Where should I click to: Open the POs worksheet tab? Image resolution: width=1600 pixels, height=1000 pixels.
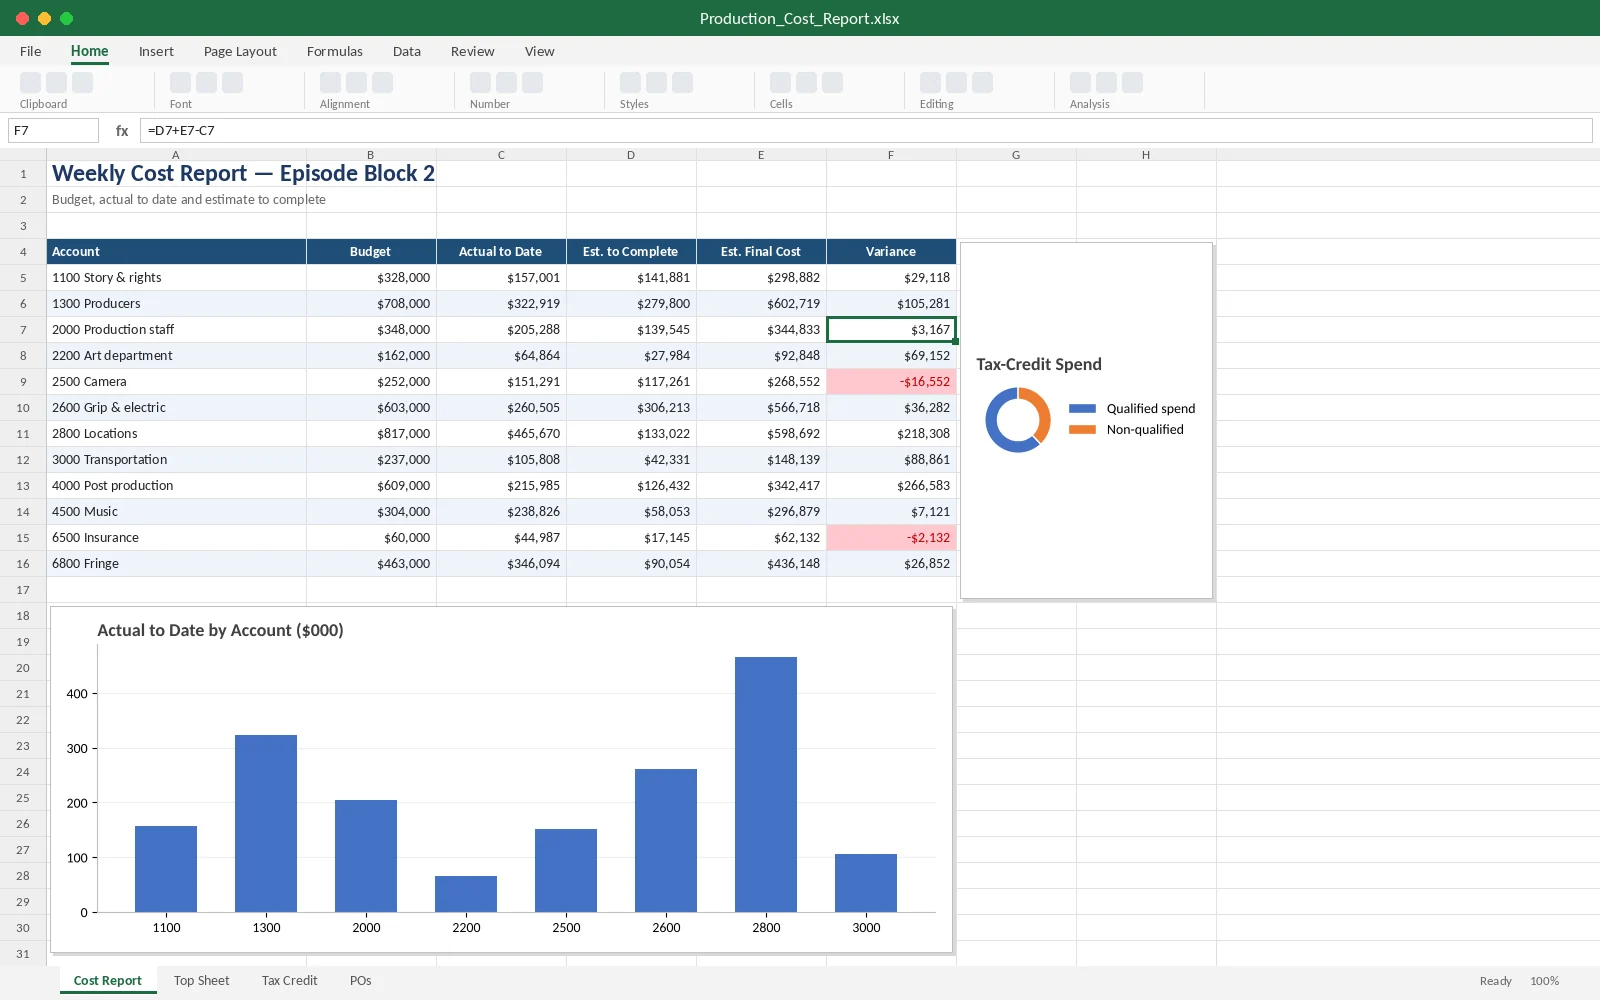click(361, 981)
